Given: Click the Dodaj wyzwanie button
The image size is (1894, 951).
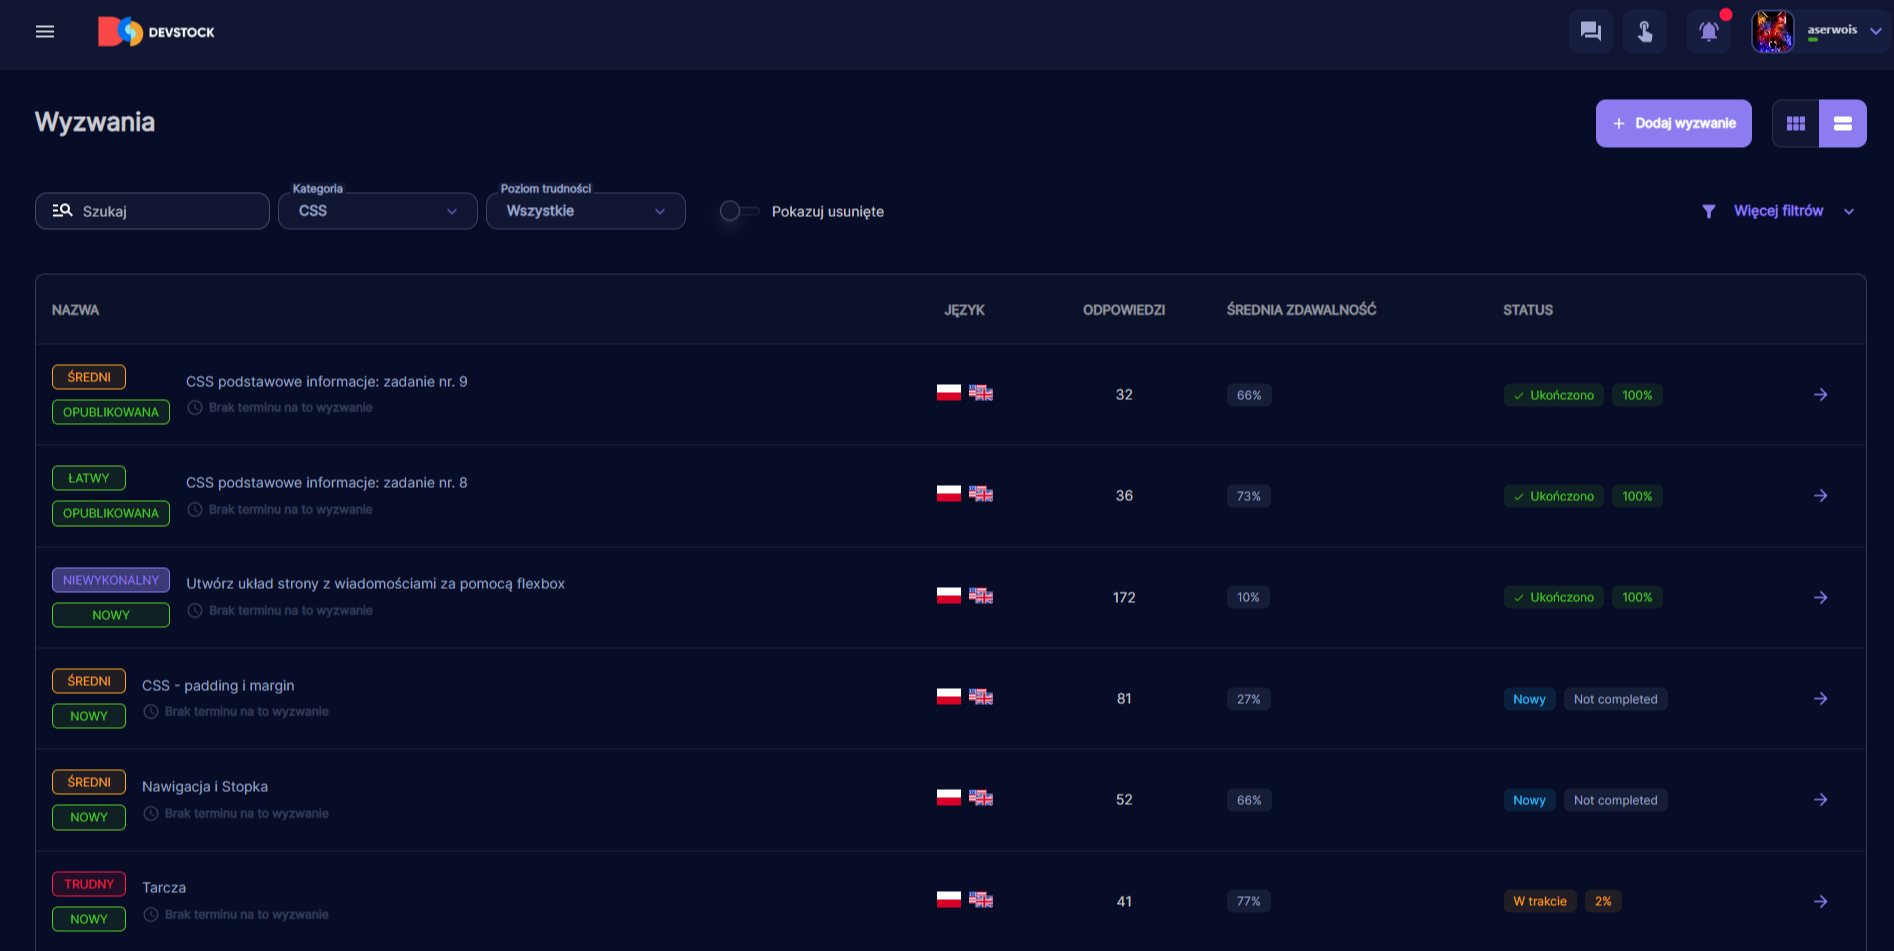Looking at the screenshot, I should [x=1674, y=124].
